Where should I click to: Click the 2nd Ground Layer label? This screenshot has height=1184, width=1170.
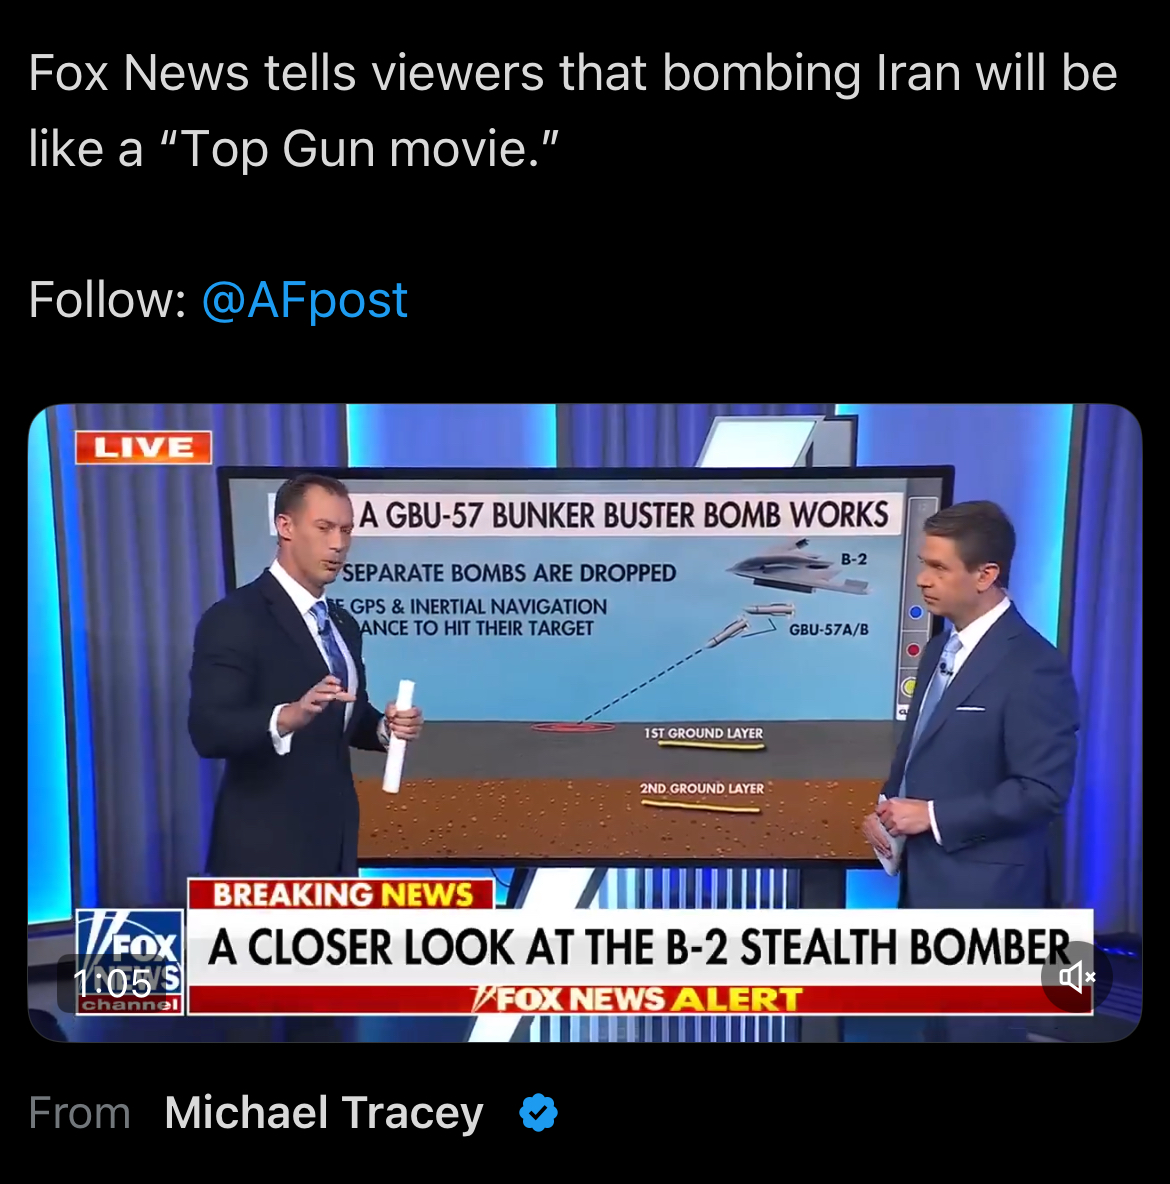[702, 788]
